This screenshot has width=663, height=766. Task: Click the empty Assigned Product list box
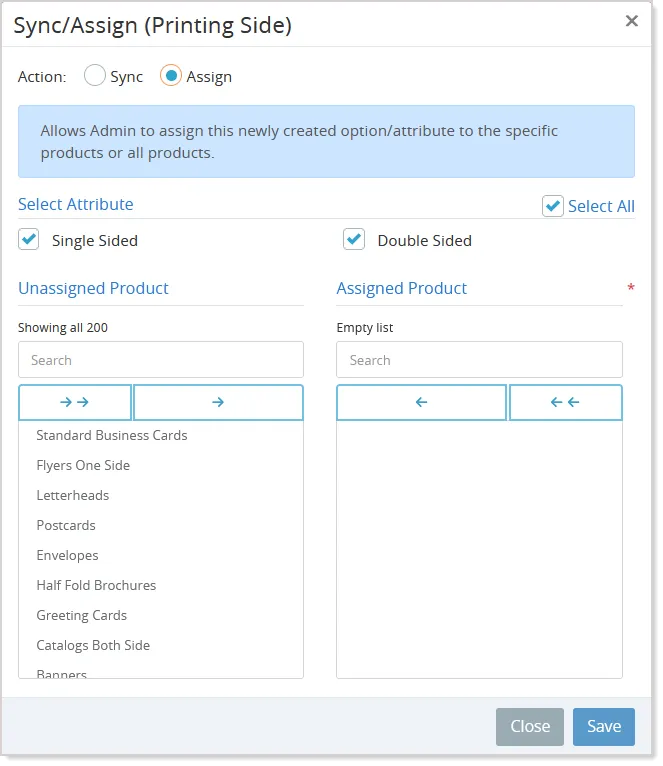(479, 549)
